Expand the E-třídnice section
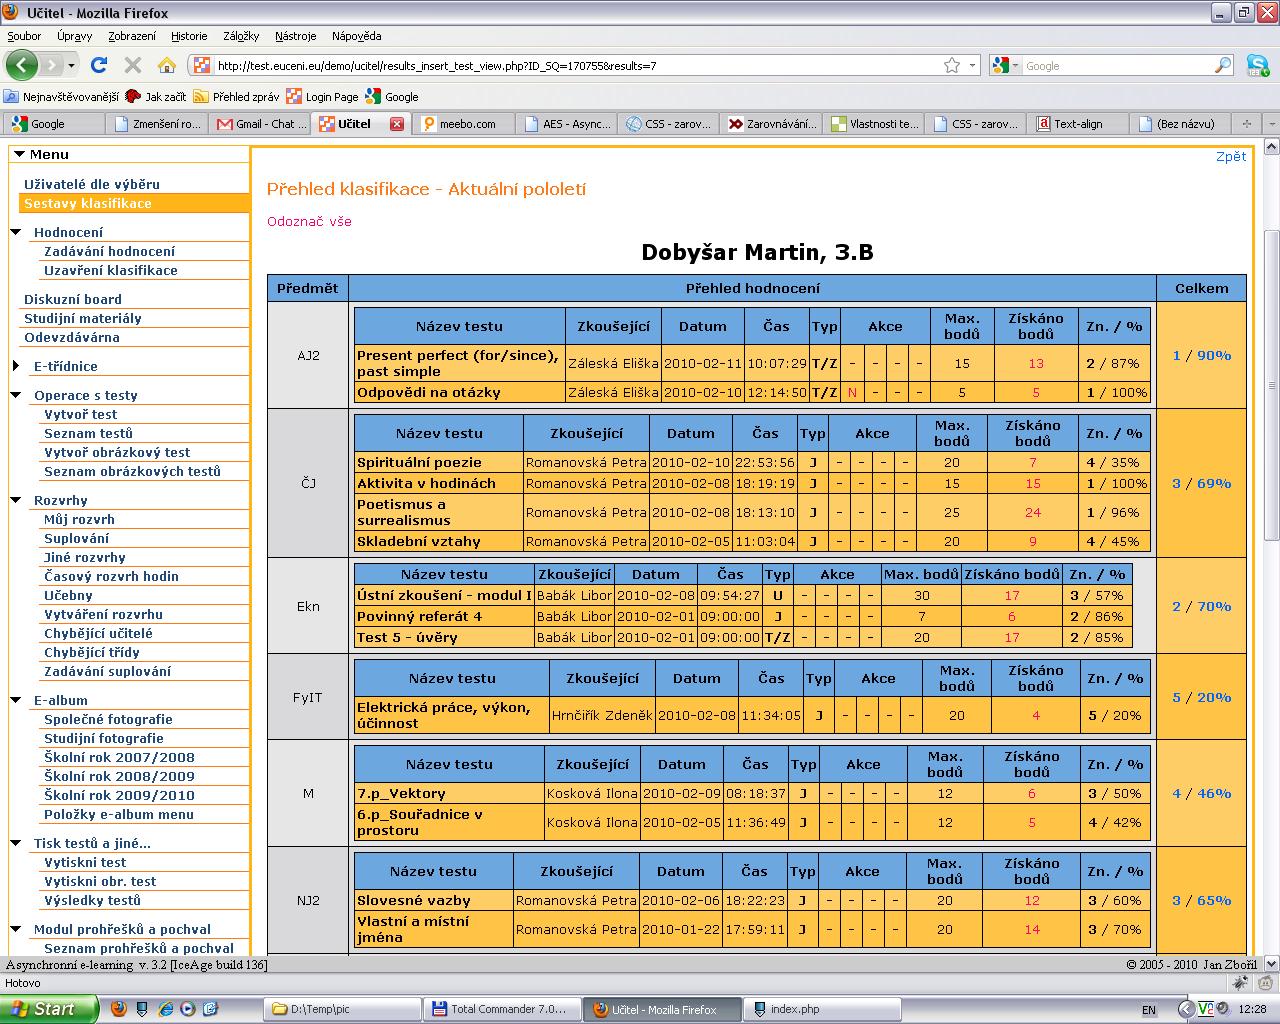This screenshot has width=1280, height=1024. click(x=15, y=366)
